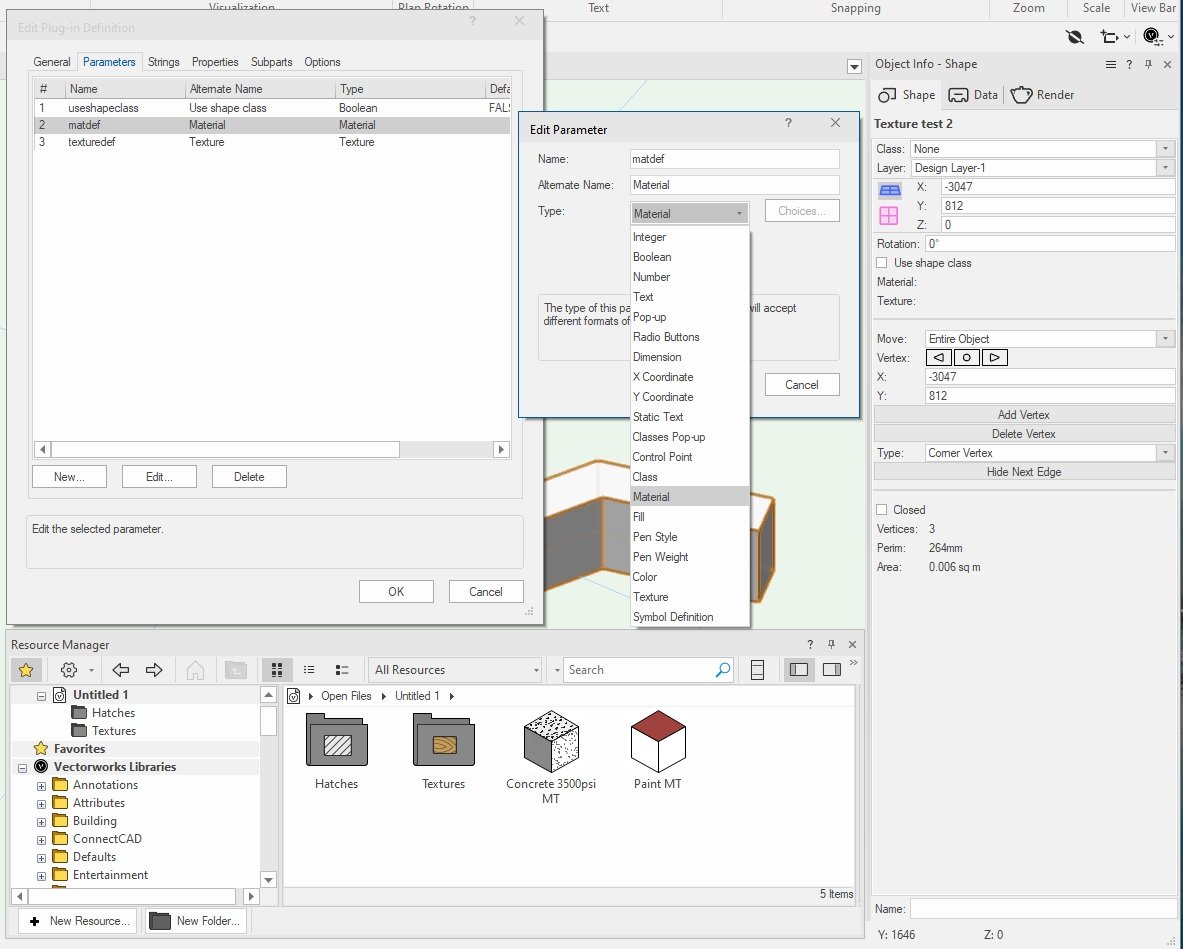Toggle the left file browser pane button
Screen dimensions: 1183x949
798,670
